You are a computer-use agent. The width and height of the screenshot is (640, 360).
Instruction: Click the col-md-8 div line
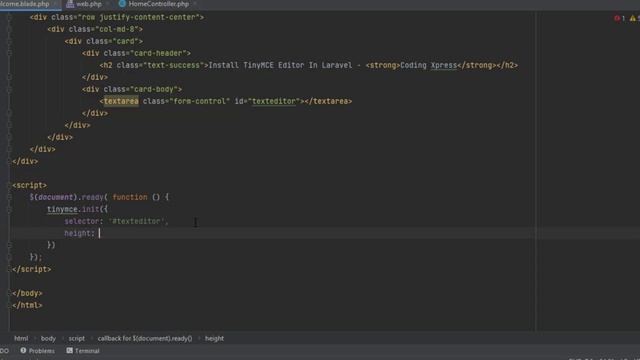click(x=95, y=29)
